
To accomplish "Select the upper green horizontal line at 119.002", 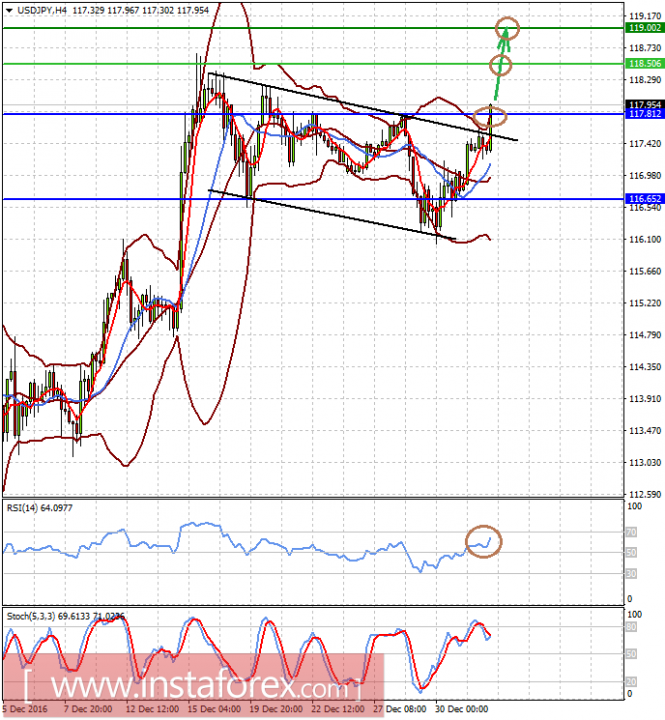I will (x=313, y=28).
